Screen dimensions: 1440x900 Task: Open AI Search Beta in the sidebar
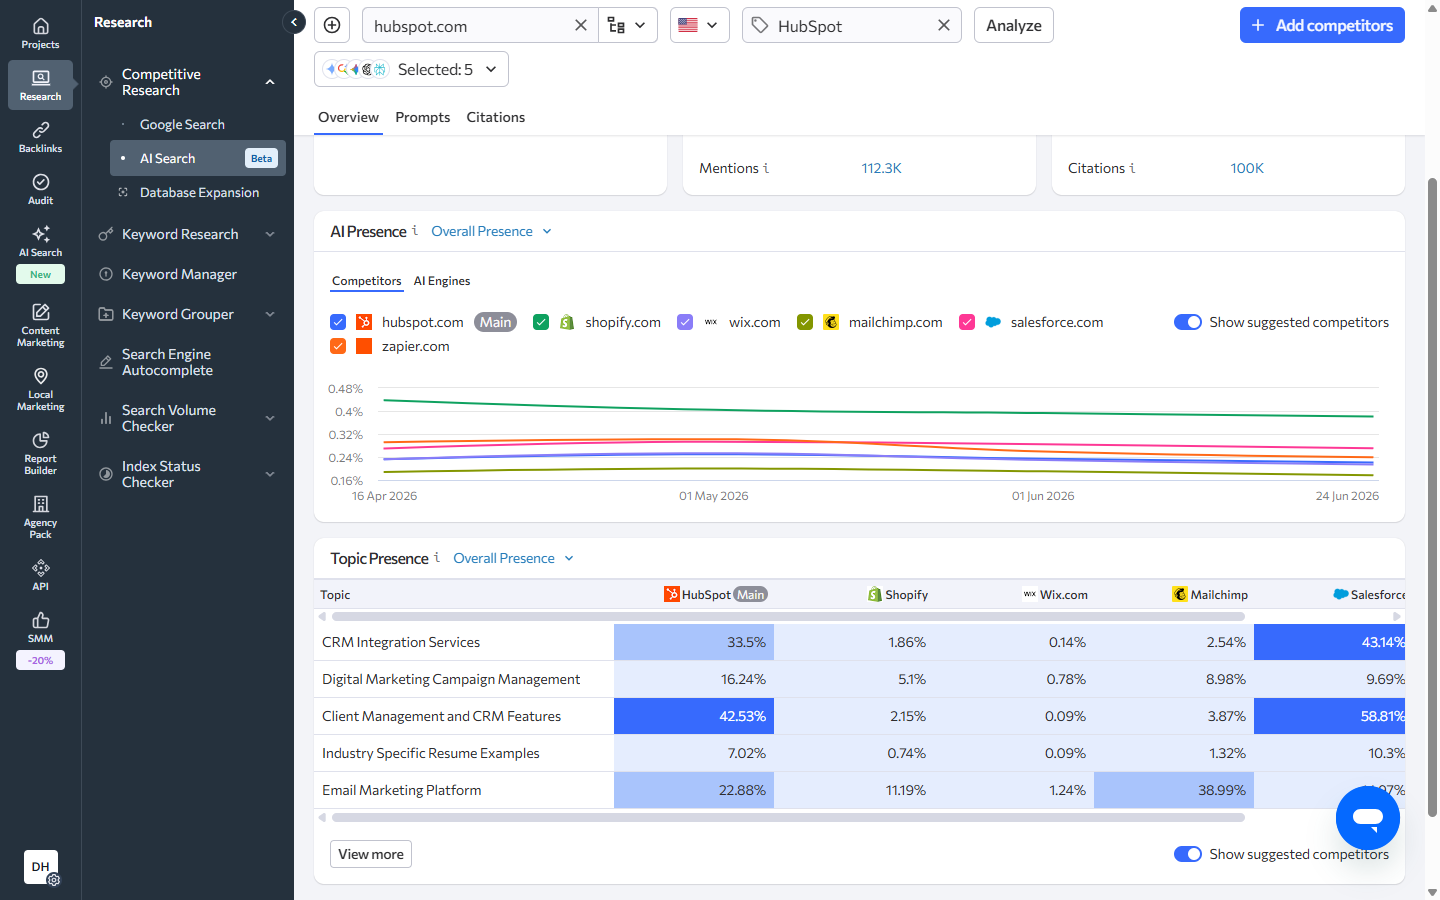point(198,158)
